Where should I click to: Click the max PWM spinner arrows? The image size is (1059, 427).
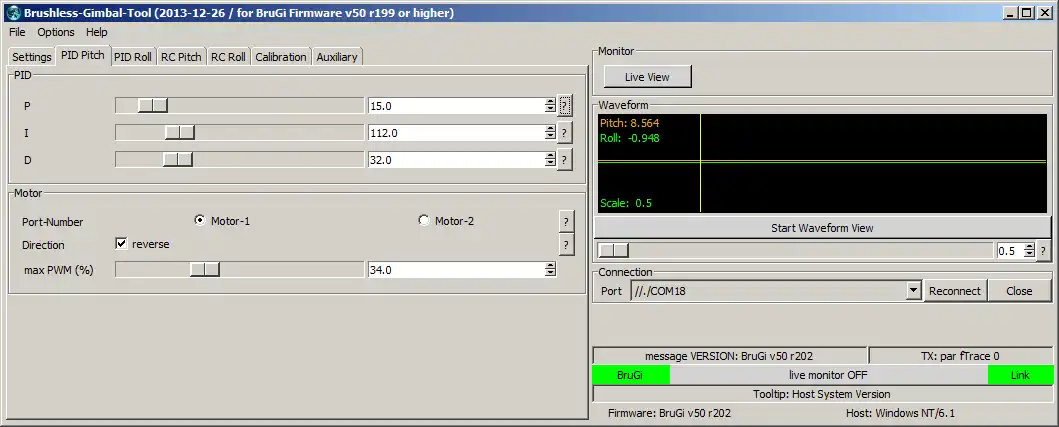[550, 270]
